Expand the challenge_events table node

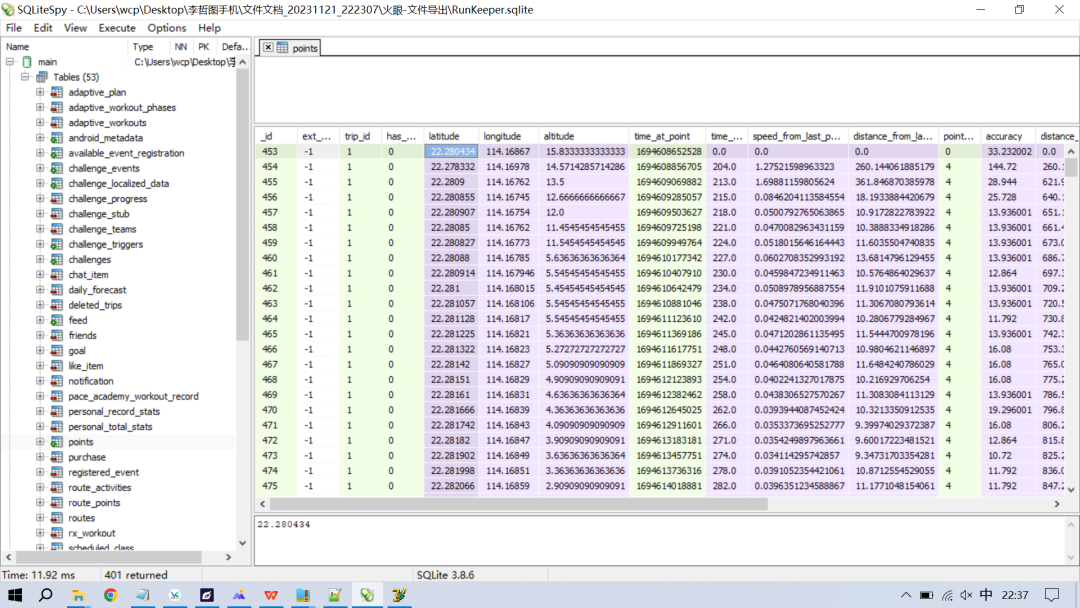click(x=40, y=168)
